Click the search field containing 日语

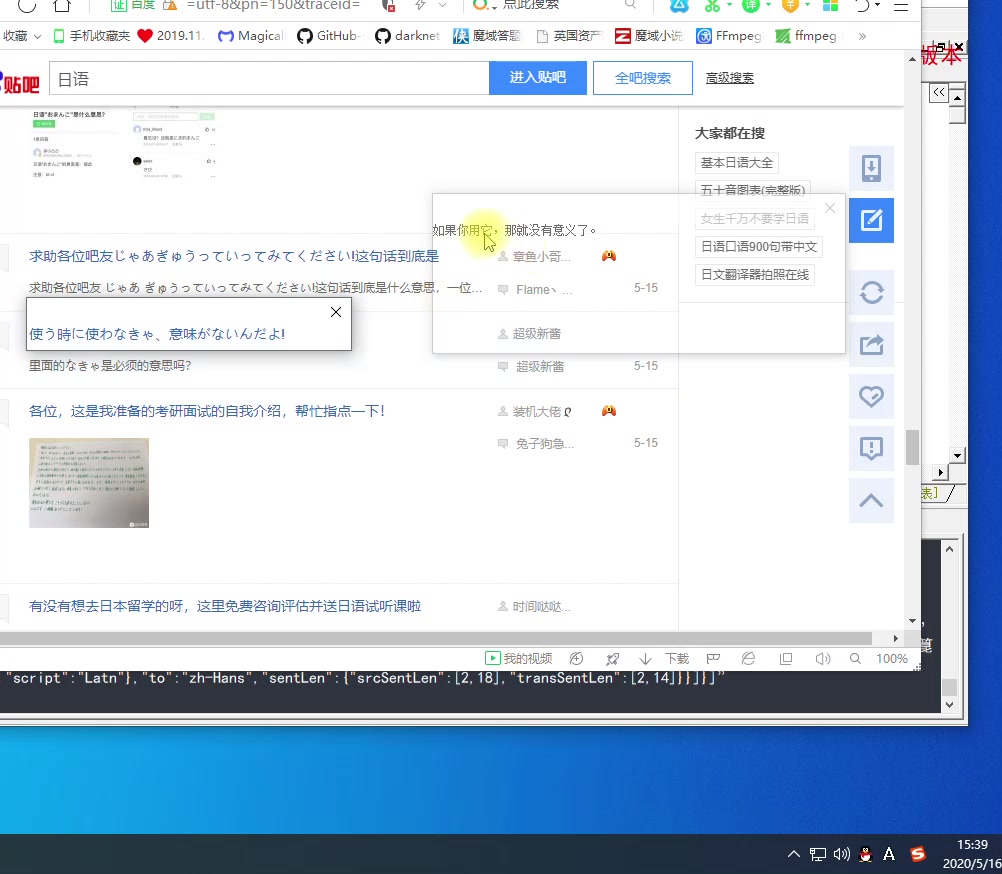(x=270, y=77)
